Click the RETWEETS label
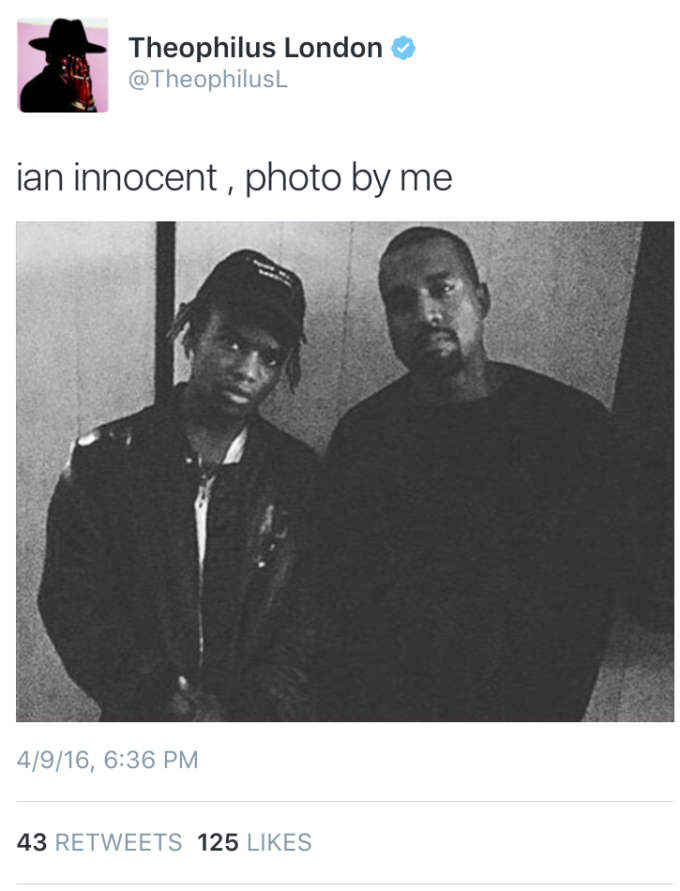 click(119, 842)
